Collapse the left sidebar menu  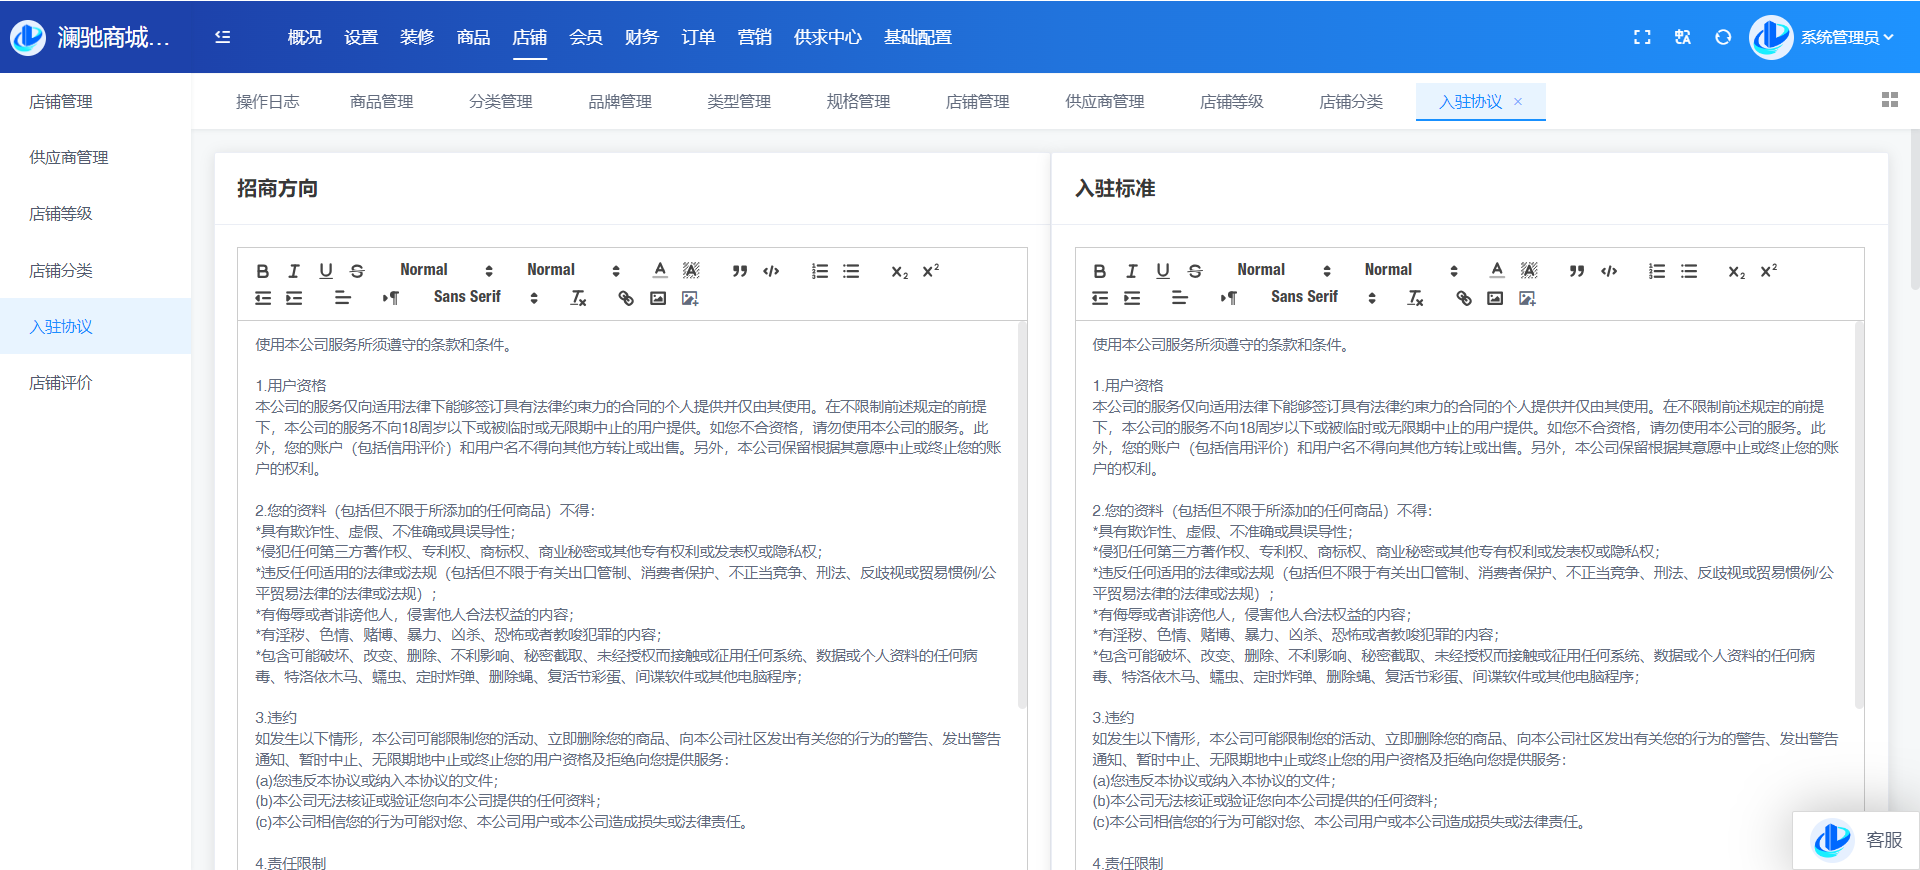pyautogui.click(x=223, y=37)
